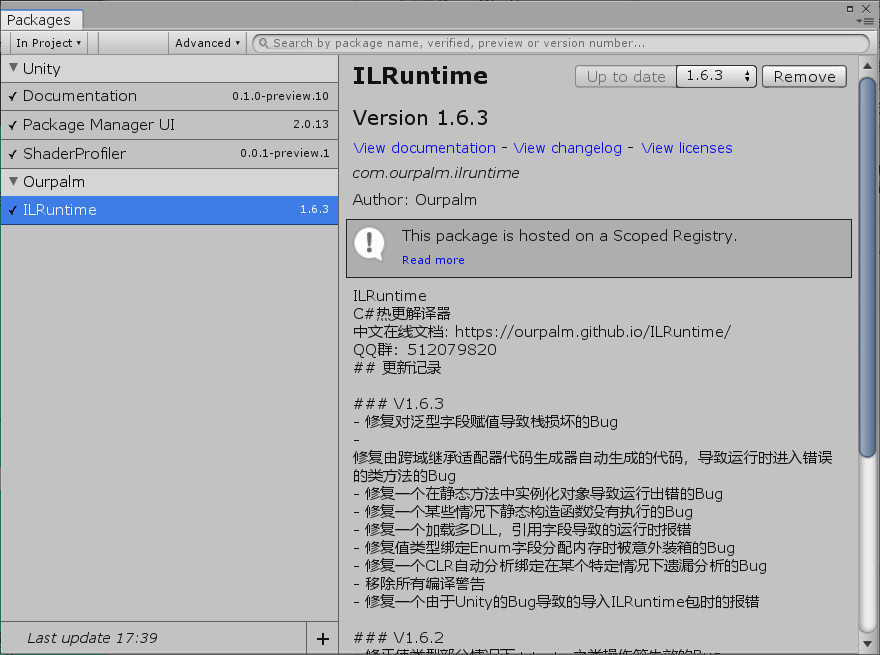
Task: Click the 2.0.13 version label
Action: click(311, 124)
